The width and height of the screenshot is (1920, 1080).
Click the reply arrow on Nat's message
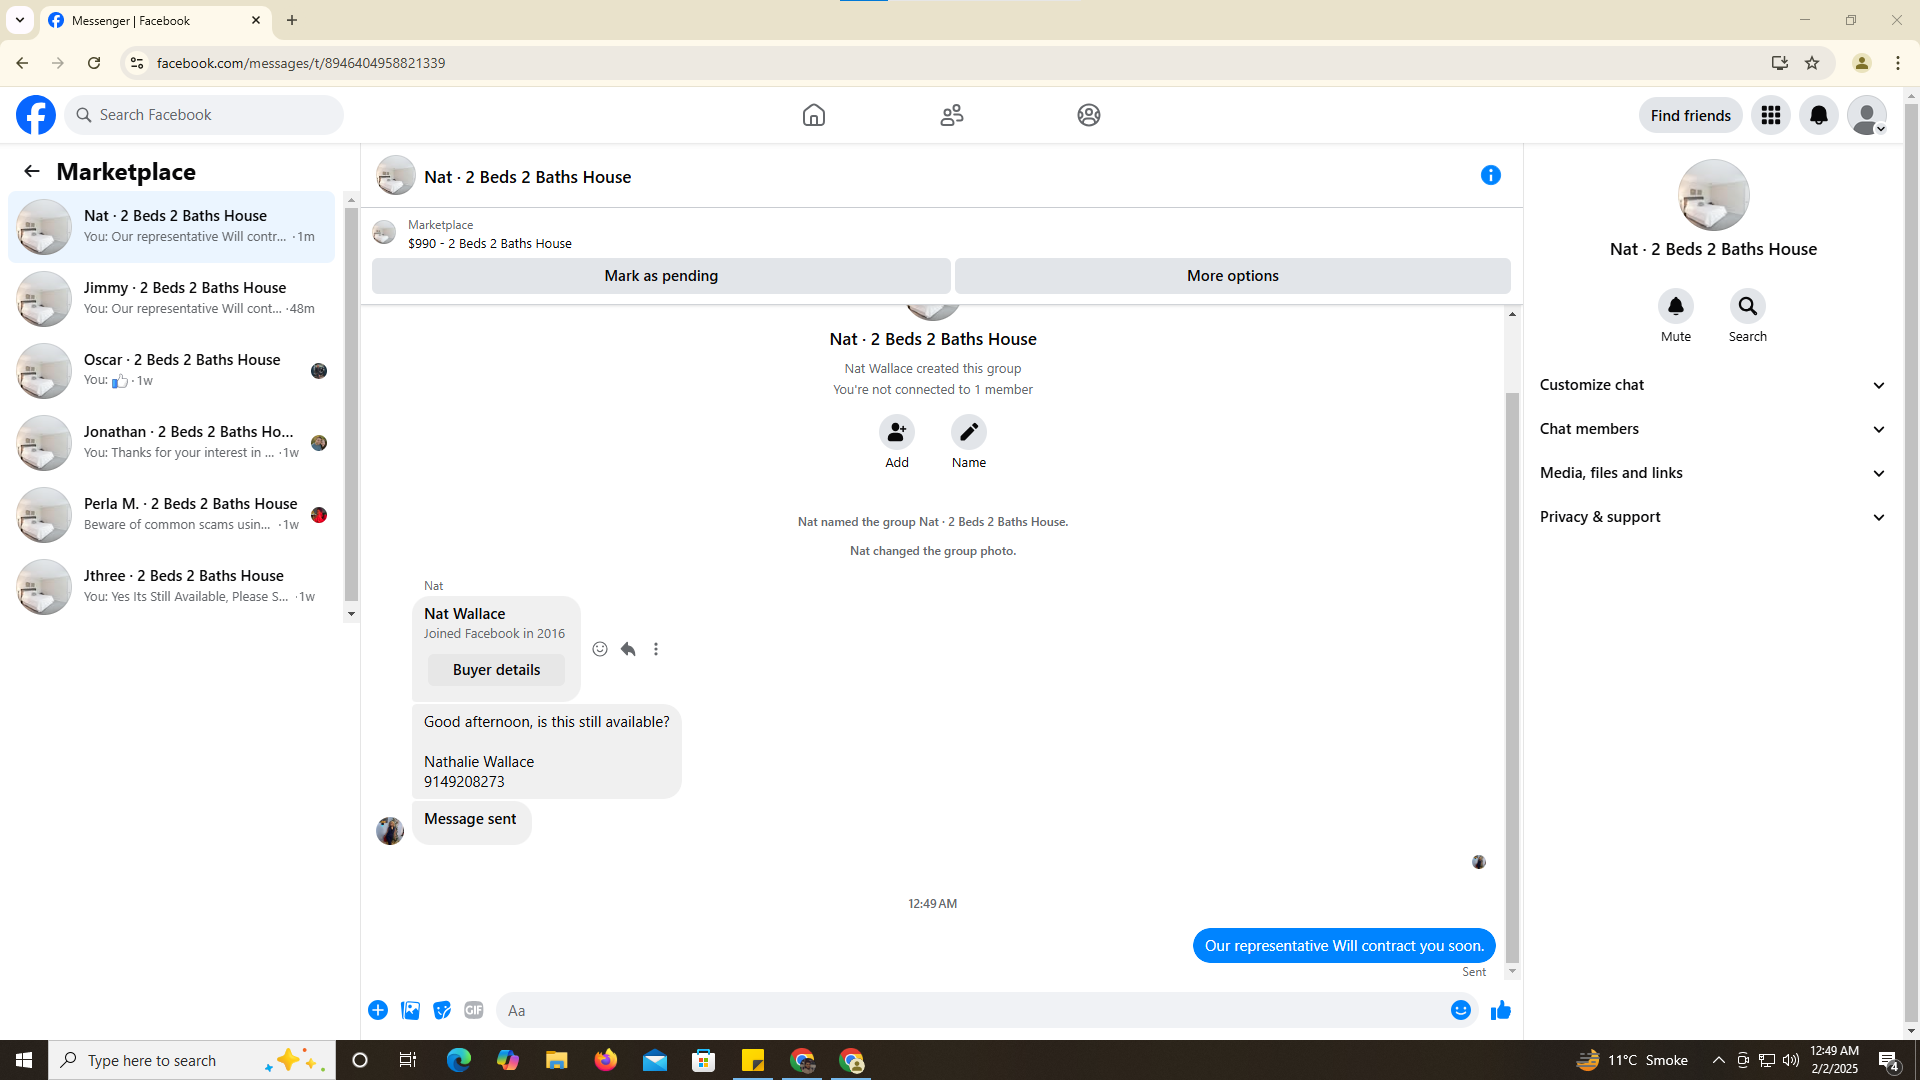[x=628, y=649]
